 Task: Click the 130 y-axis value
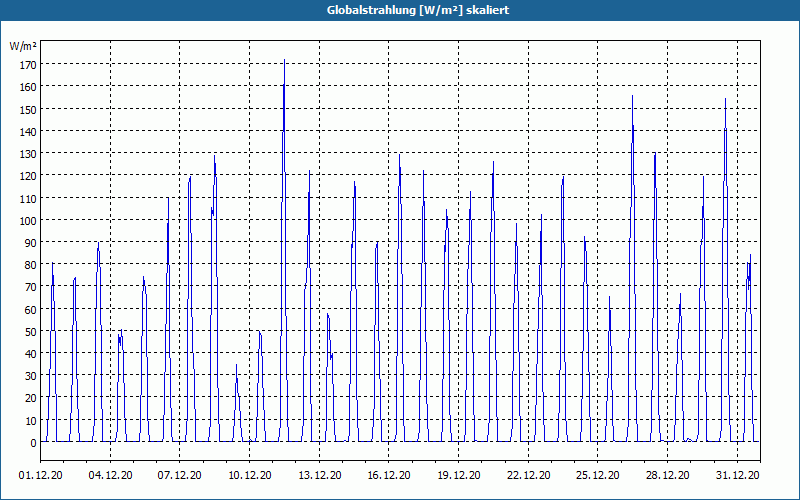[x=28, y=154]
